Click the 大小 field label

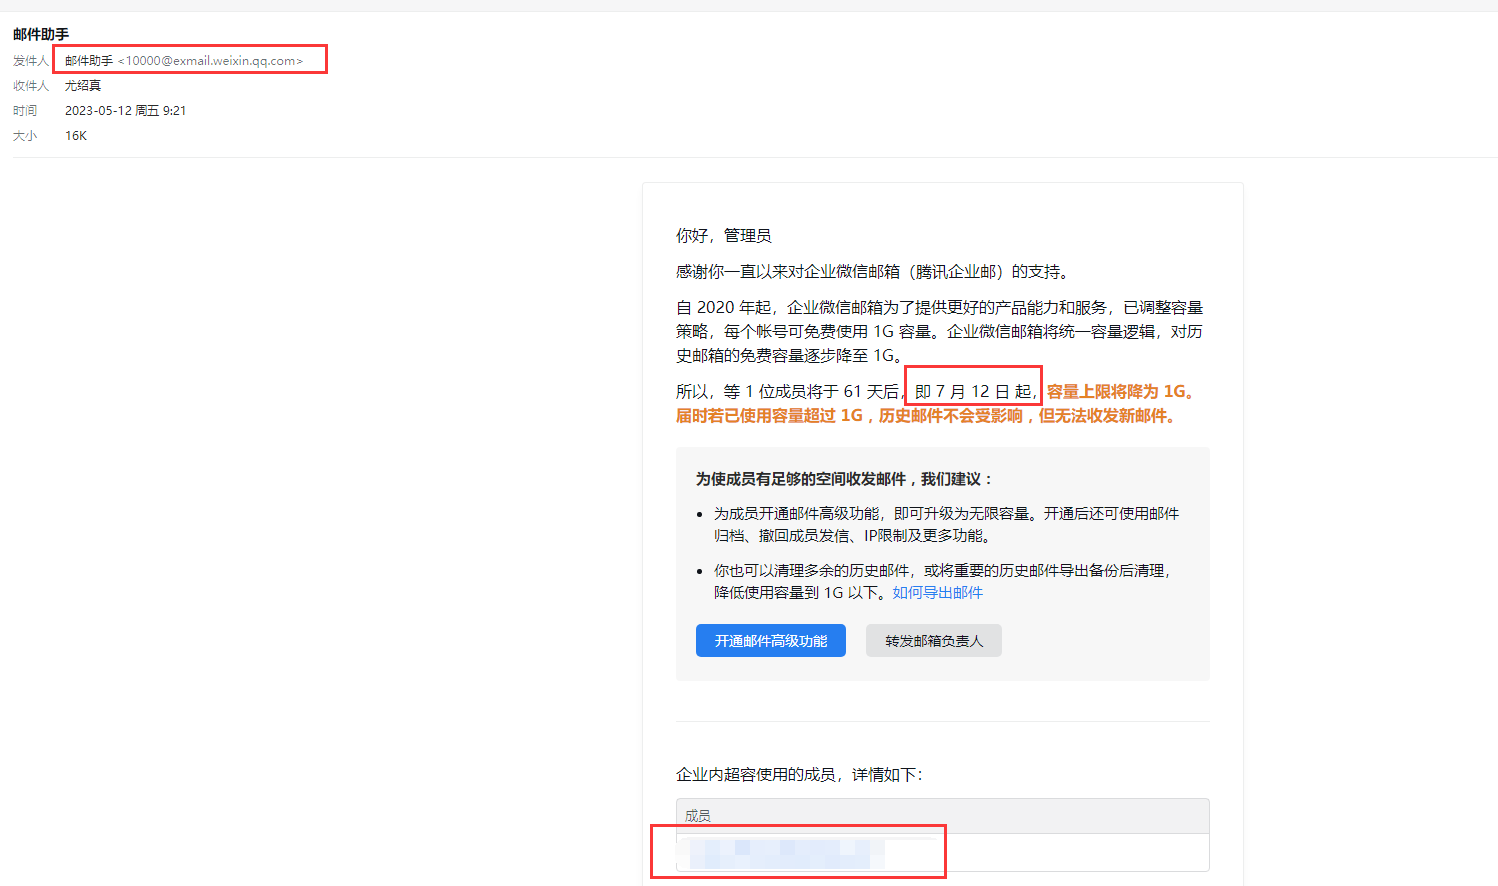pyautogui.click(x=25, y=136)
